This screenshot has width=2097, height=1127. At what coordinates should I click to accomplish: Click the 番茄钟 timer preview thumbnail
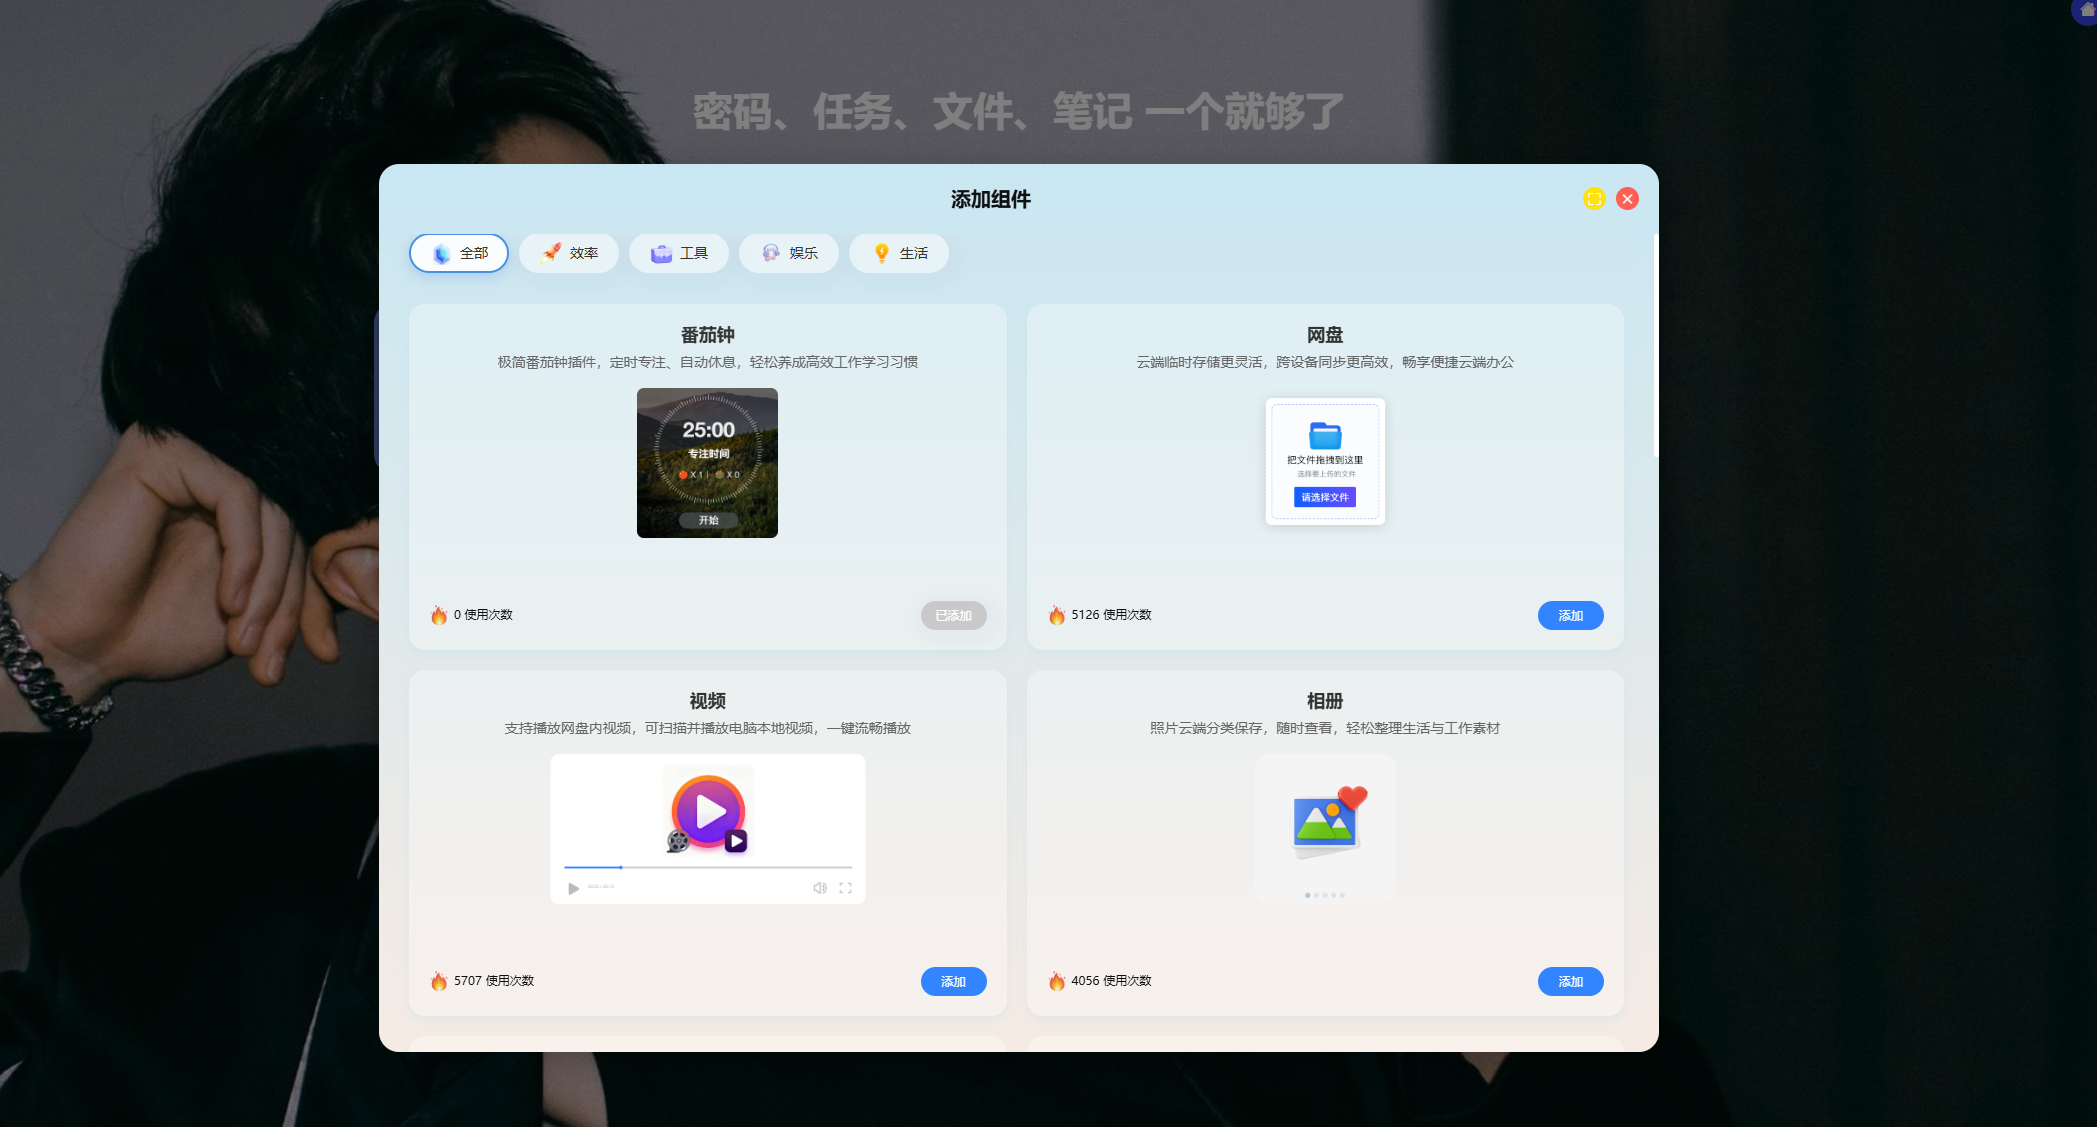click(707, 463)
